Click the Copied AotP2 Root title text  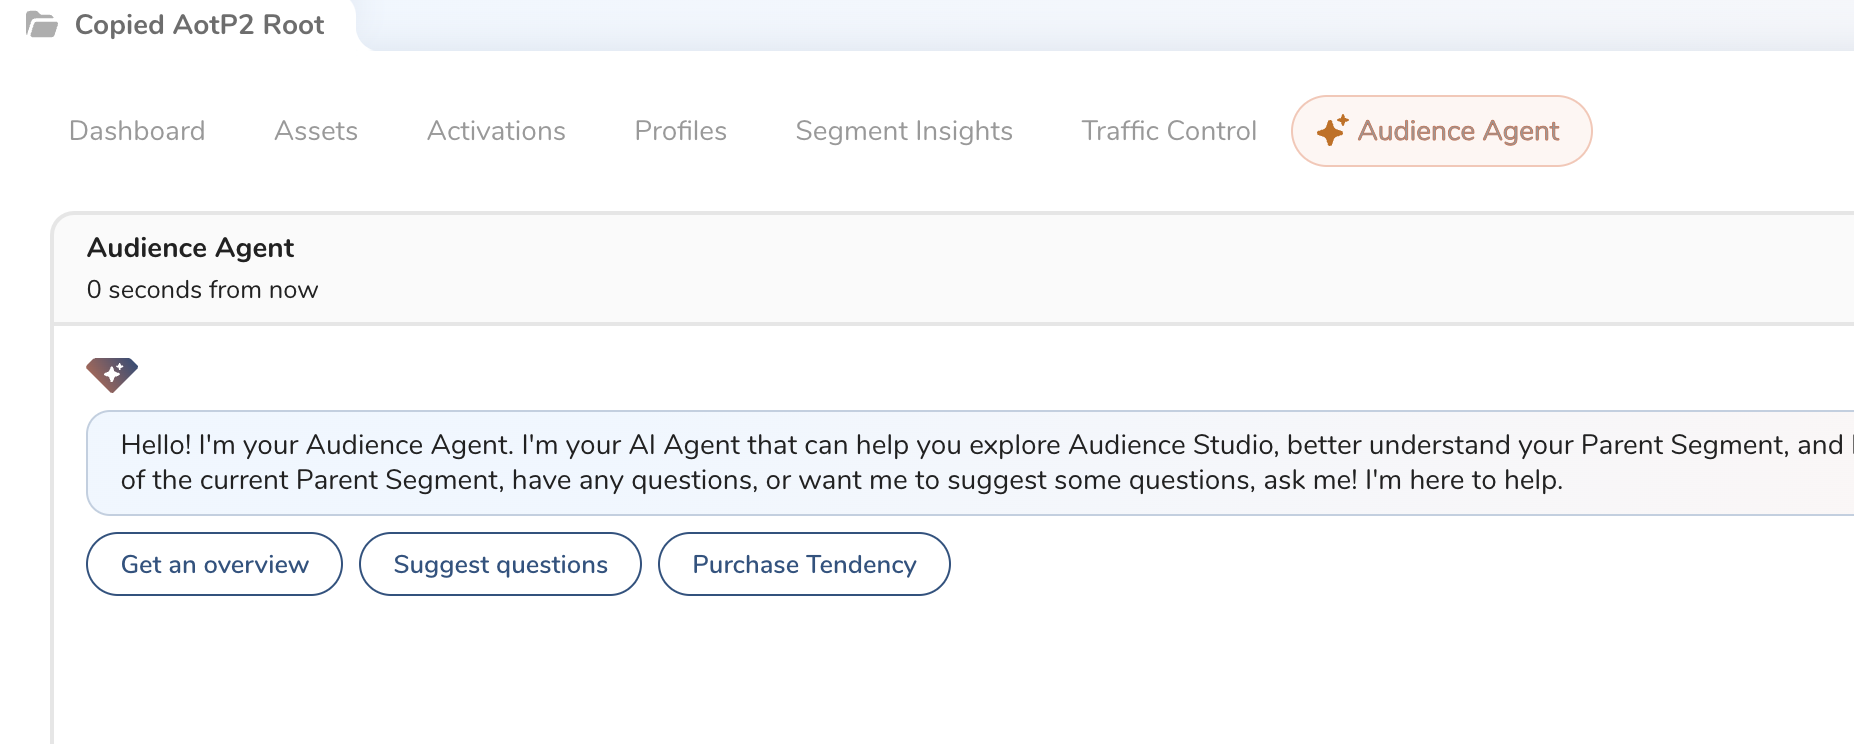[x=199, y=25]
